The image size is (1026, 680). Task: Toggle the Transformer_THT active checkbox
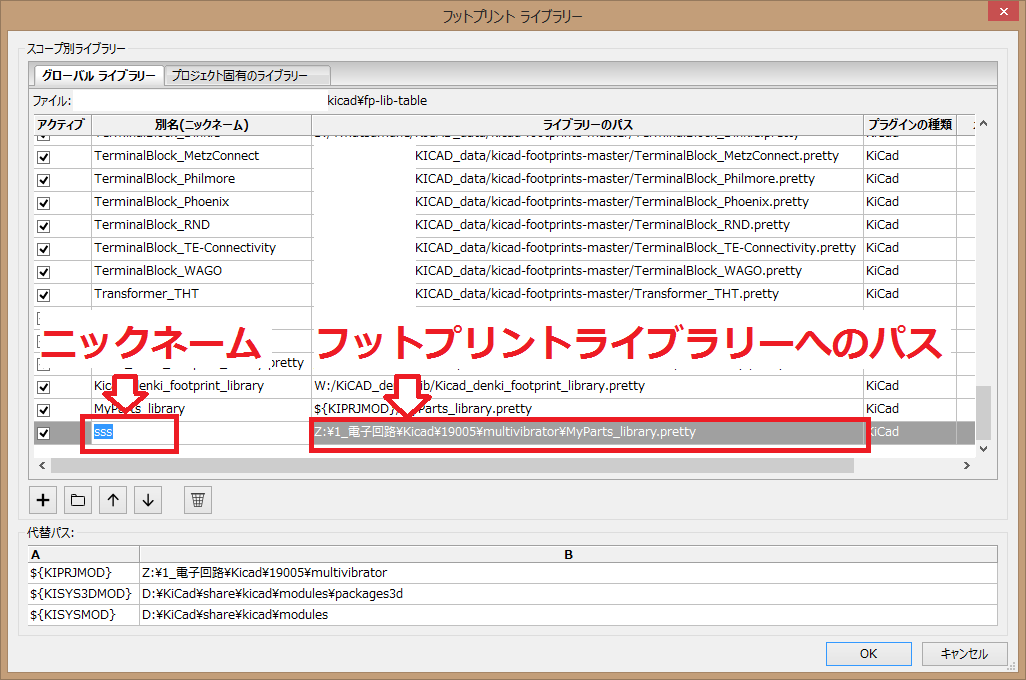pos(42,293)
